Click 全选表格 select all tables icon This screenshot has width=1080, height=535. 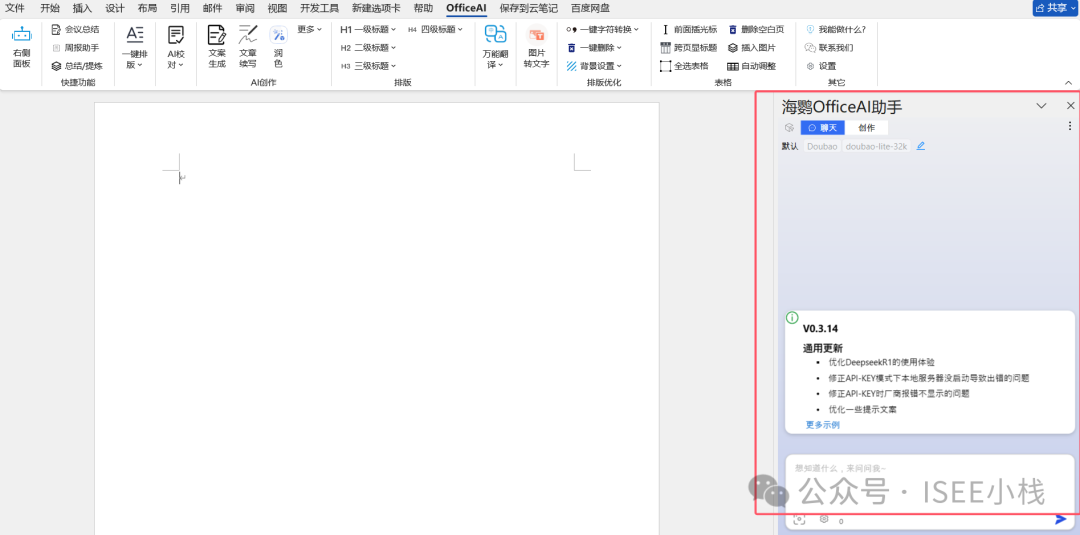pos(665,66)
